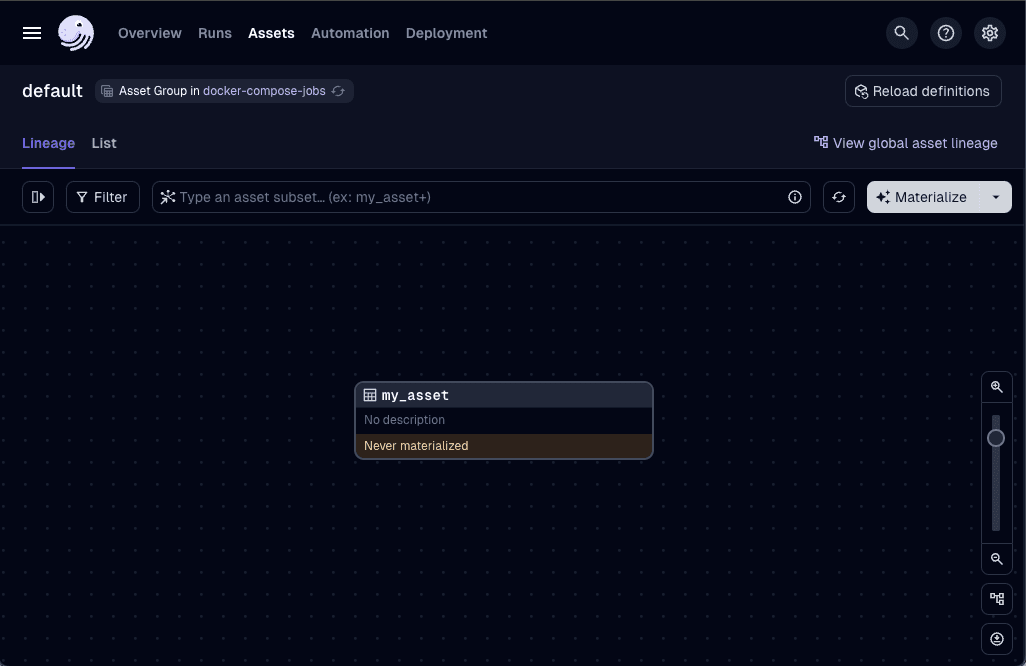Click the graph zoom slider handle
This screenshot has width=1026, height=666.
tap(996, 438)
